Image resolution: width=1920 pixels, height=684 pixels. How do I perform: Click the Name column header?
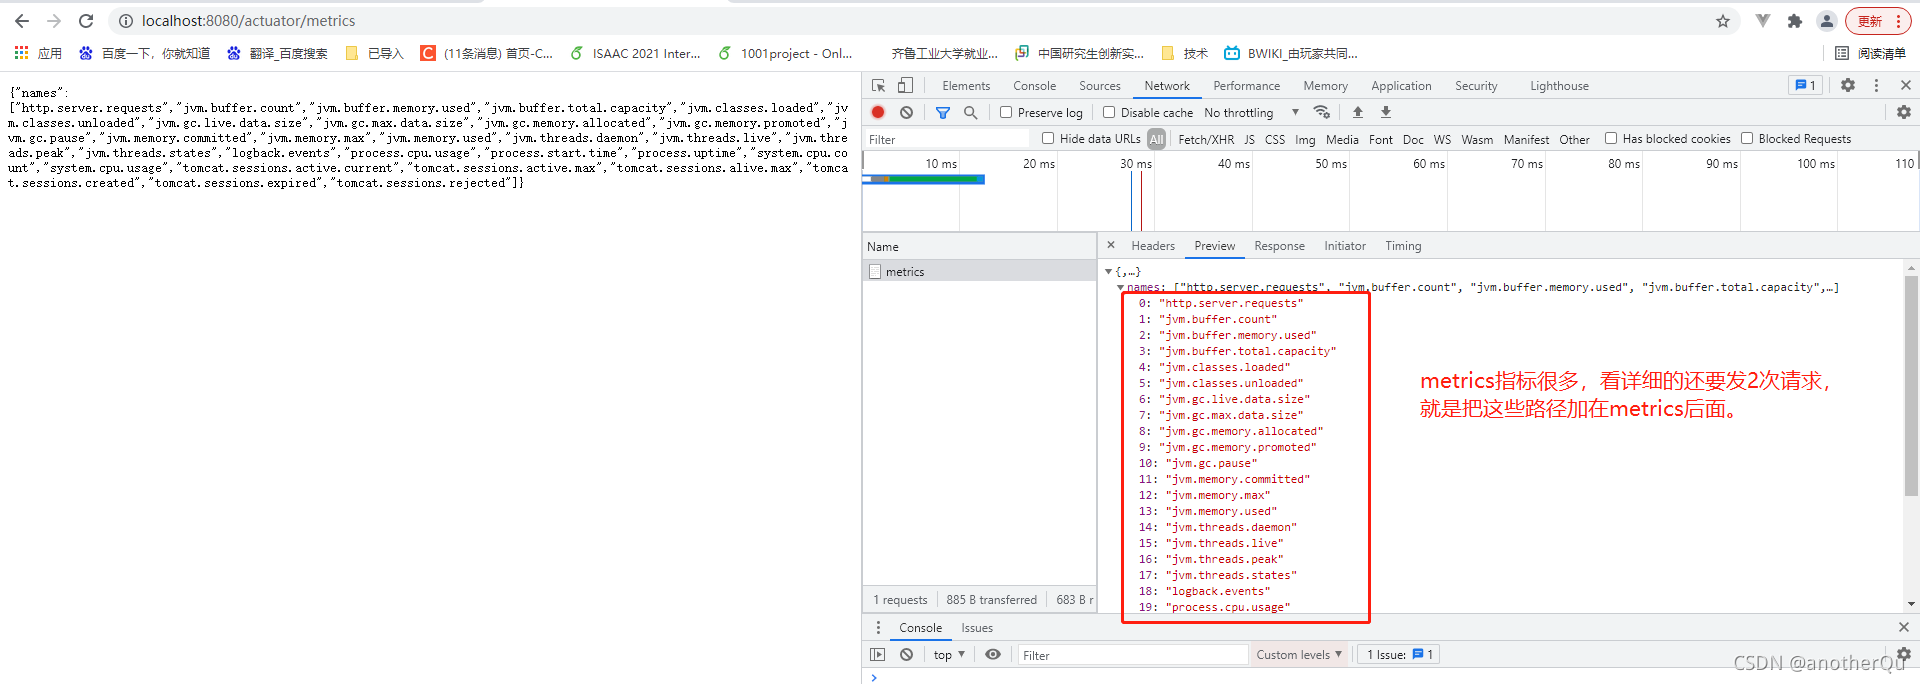pyautogui.click(x=980, y=247)
